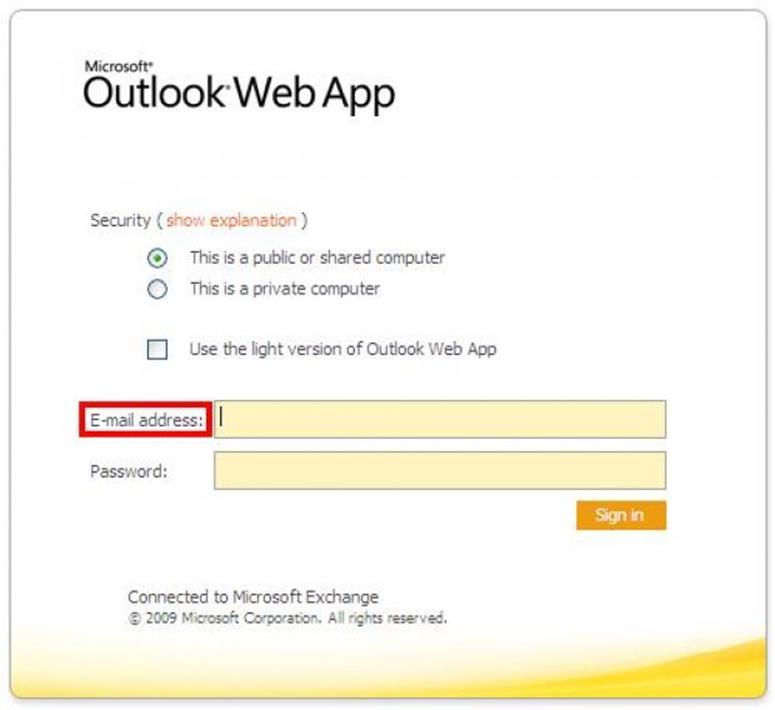775x710 pixels.
Task: Open the show explanation link
Action: (231, 221)
